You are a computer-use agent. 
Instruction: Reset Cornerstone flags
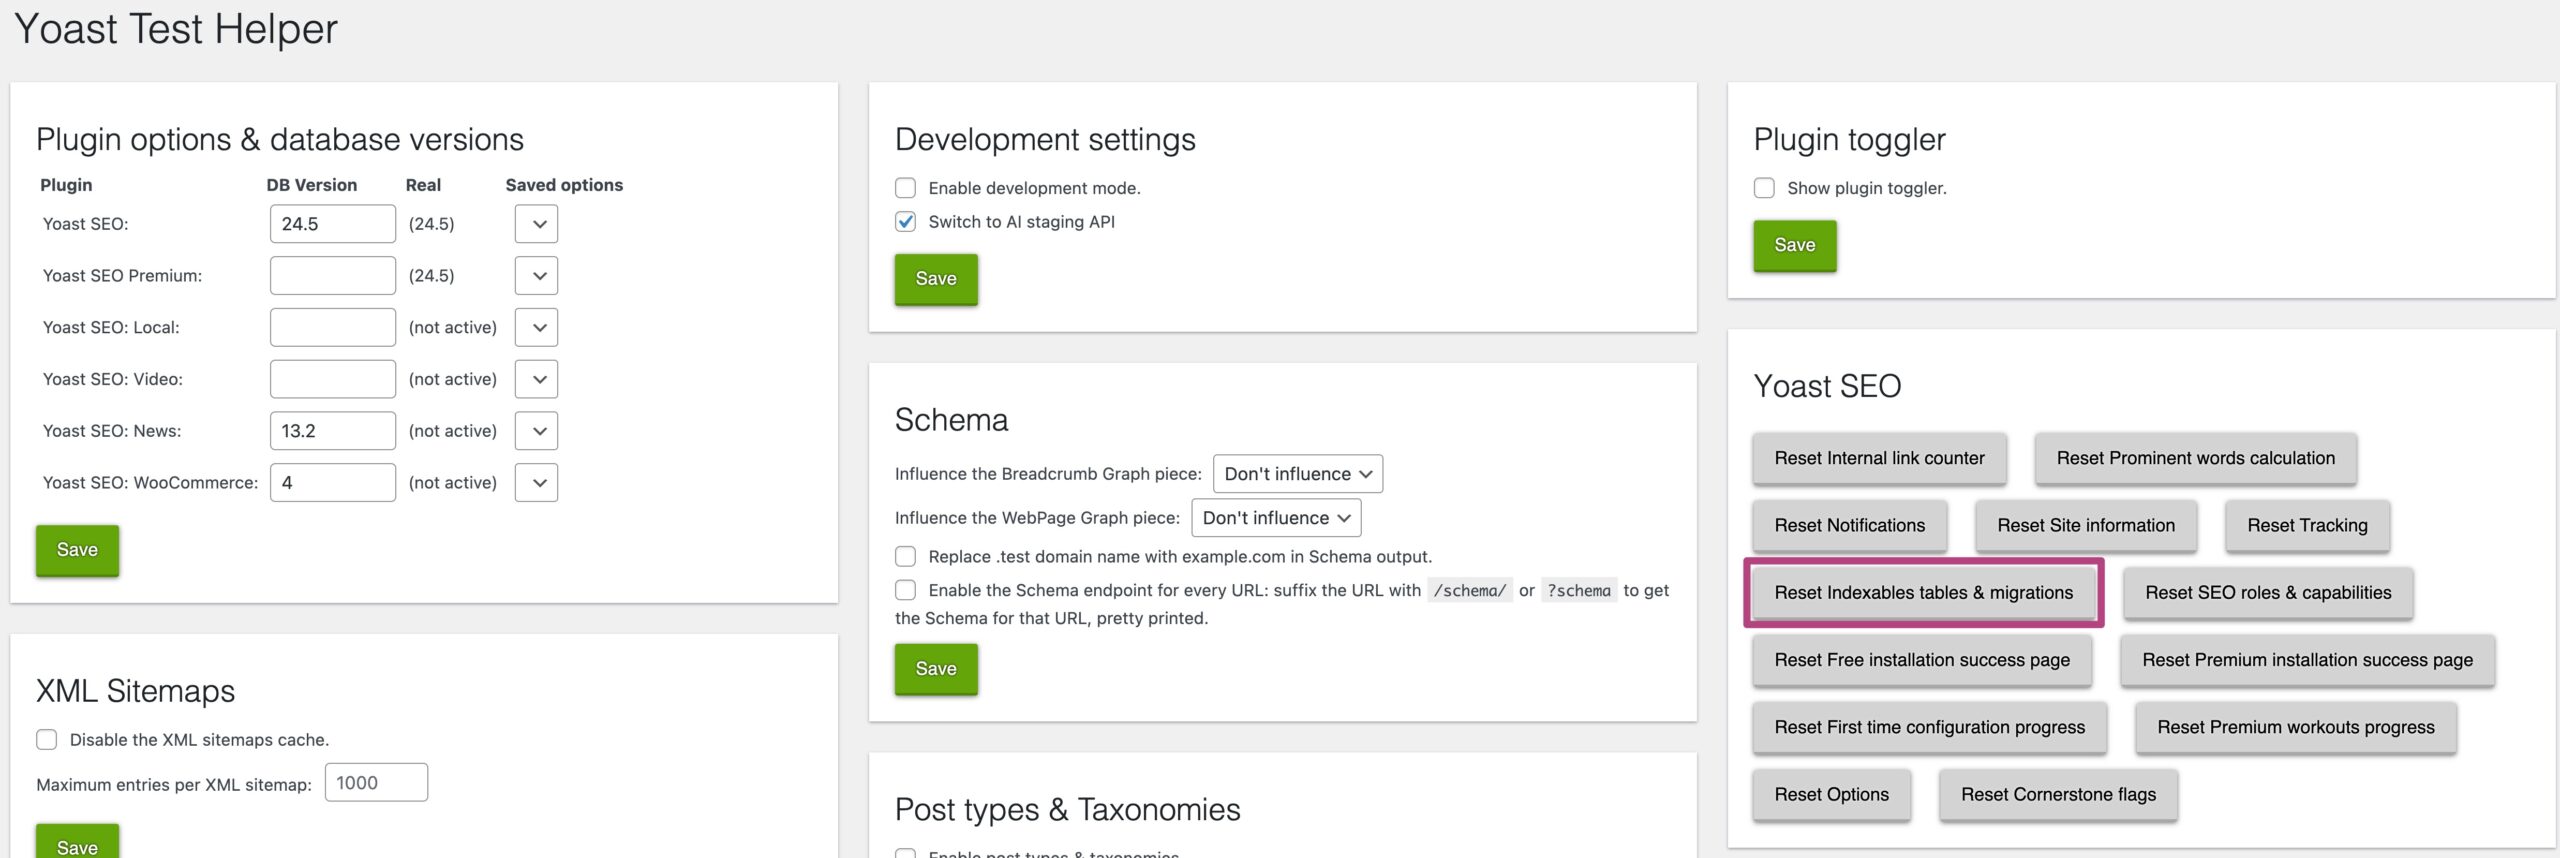coord(2056,794)
